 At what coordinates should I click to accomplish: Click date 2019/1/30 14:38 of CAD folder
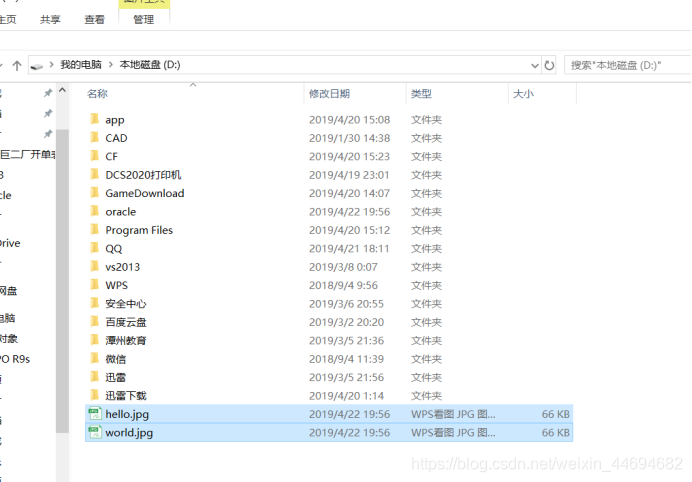point(350,138)
